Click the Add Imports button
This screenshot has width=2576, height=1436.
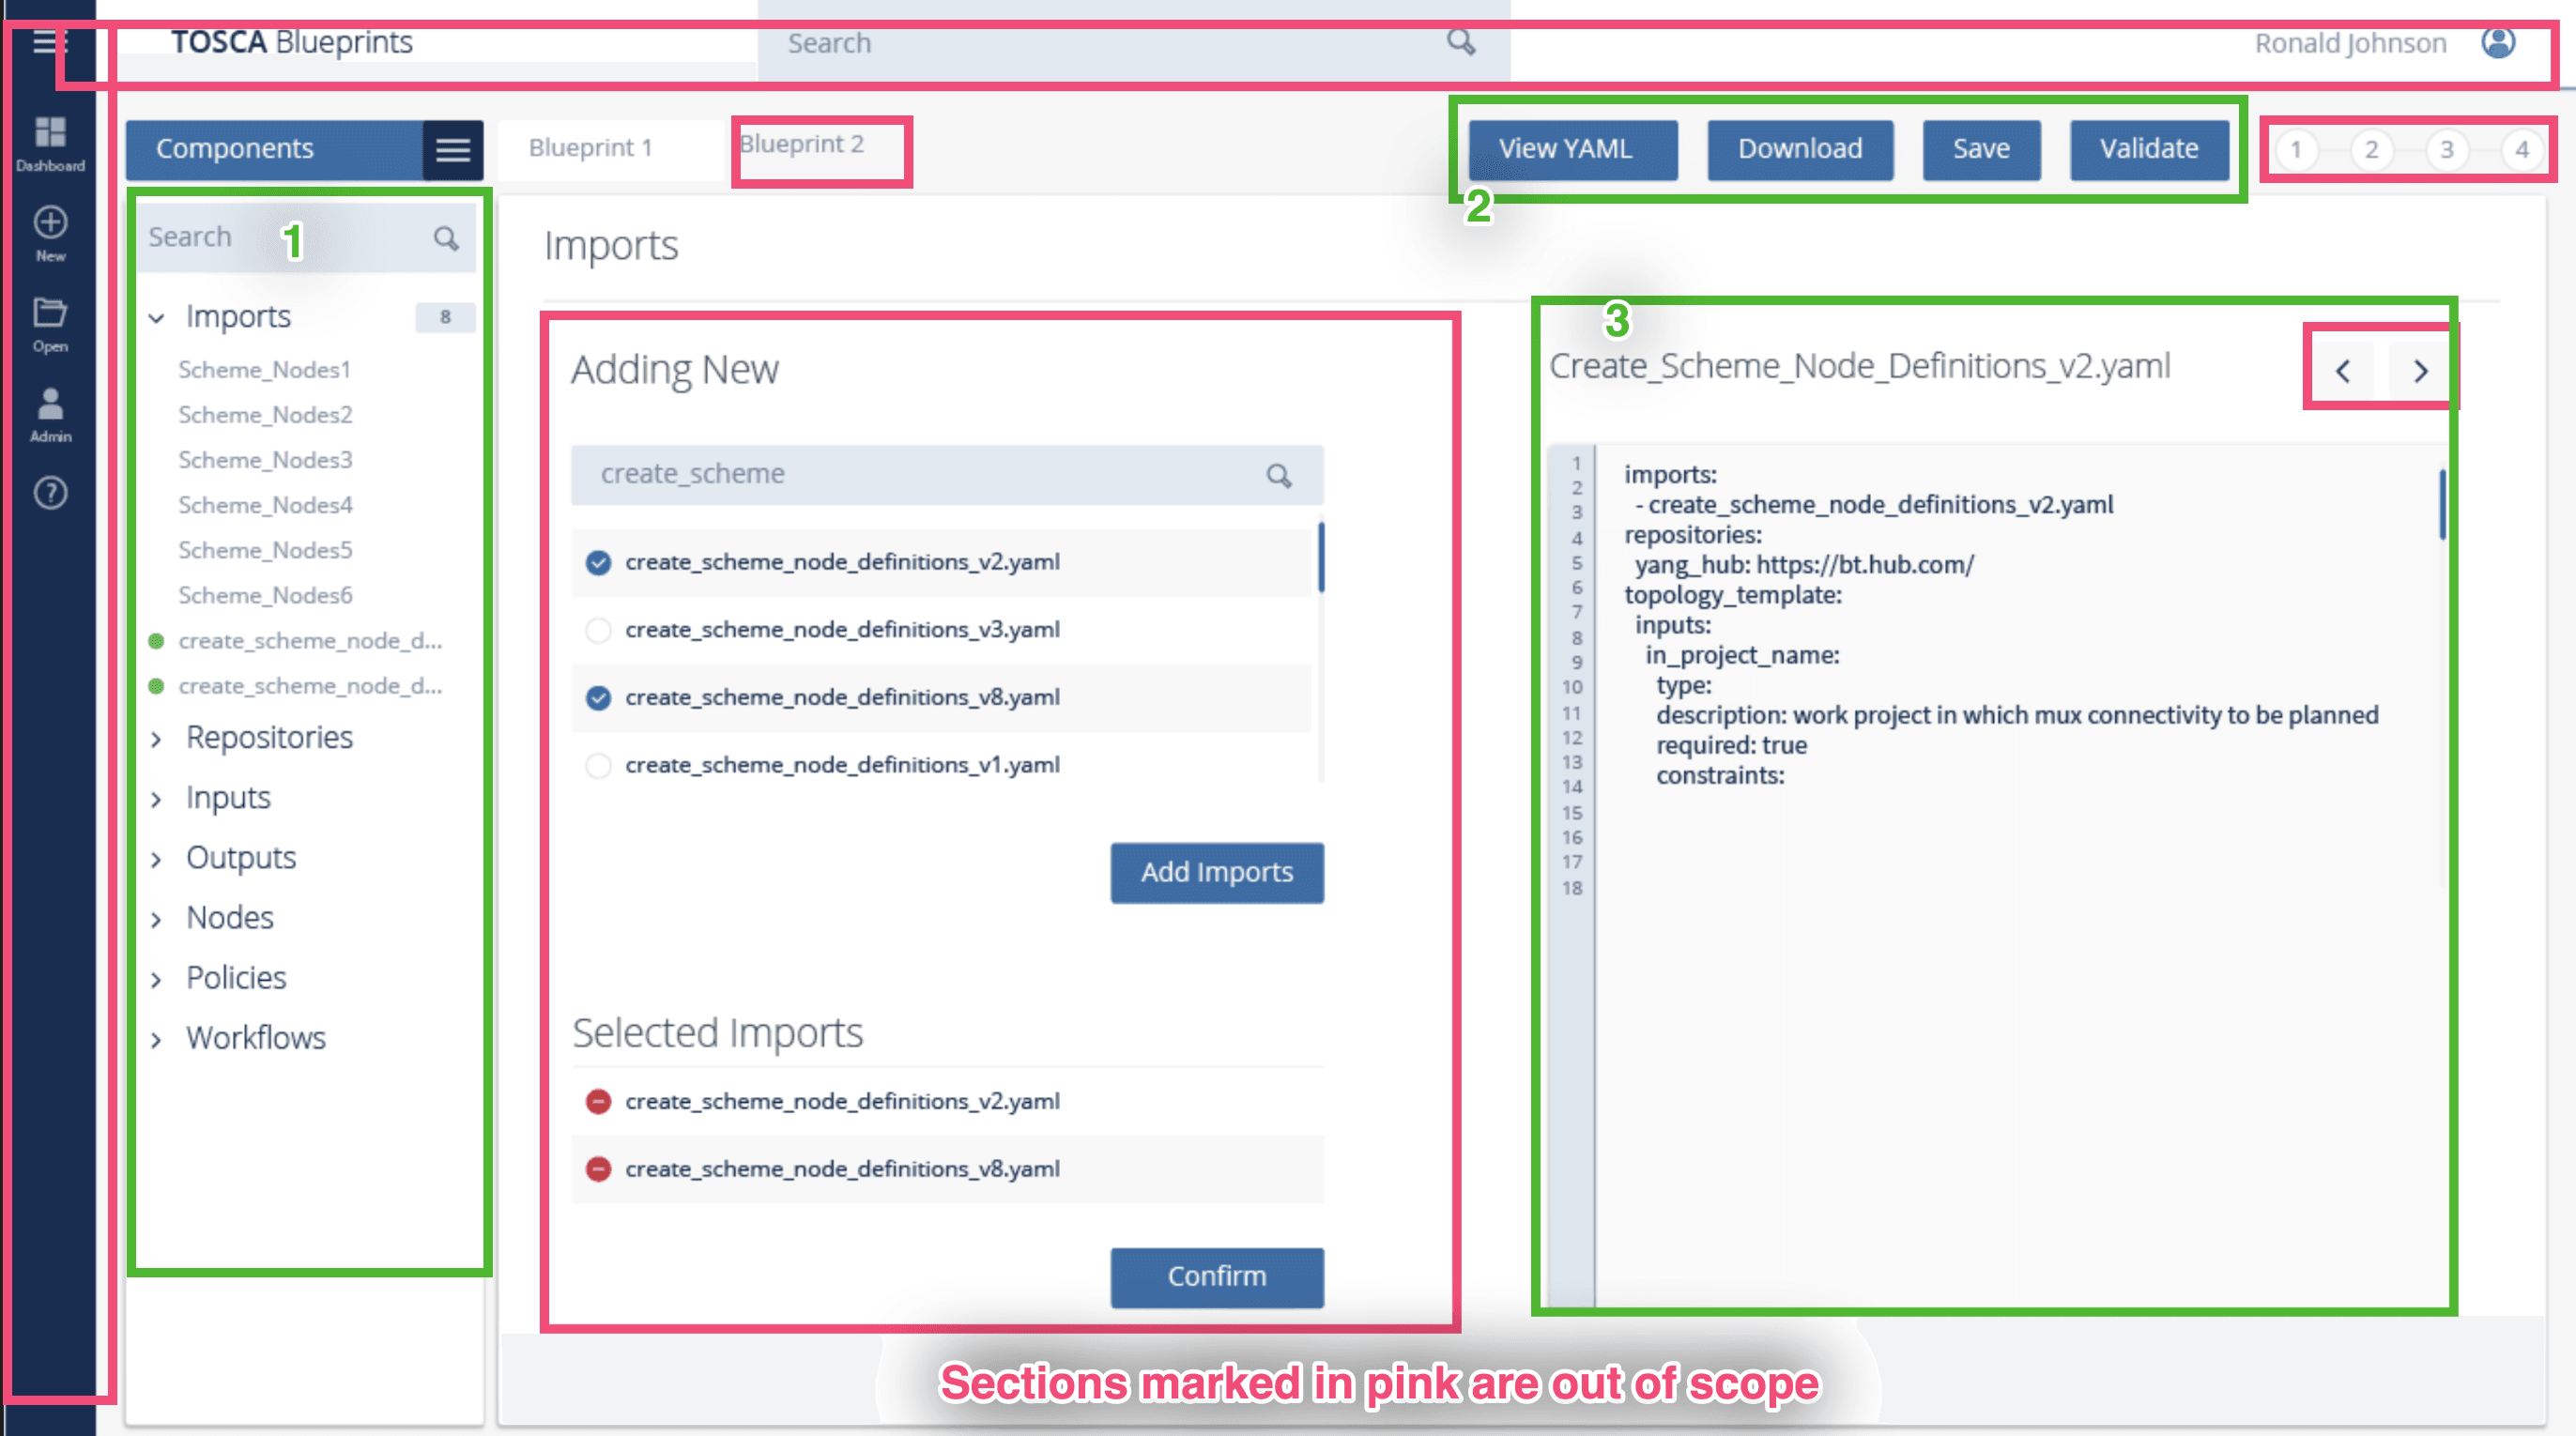point(1216,872)
